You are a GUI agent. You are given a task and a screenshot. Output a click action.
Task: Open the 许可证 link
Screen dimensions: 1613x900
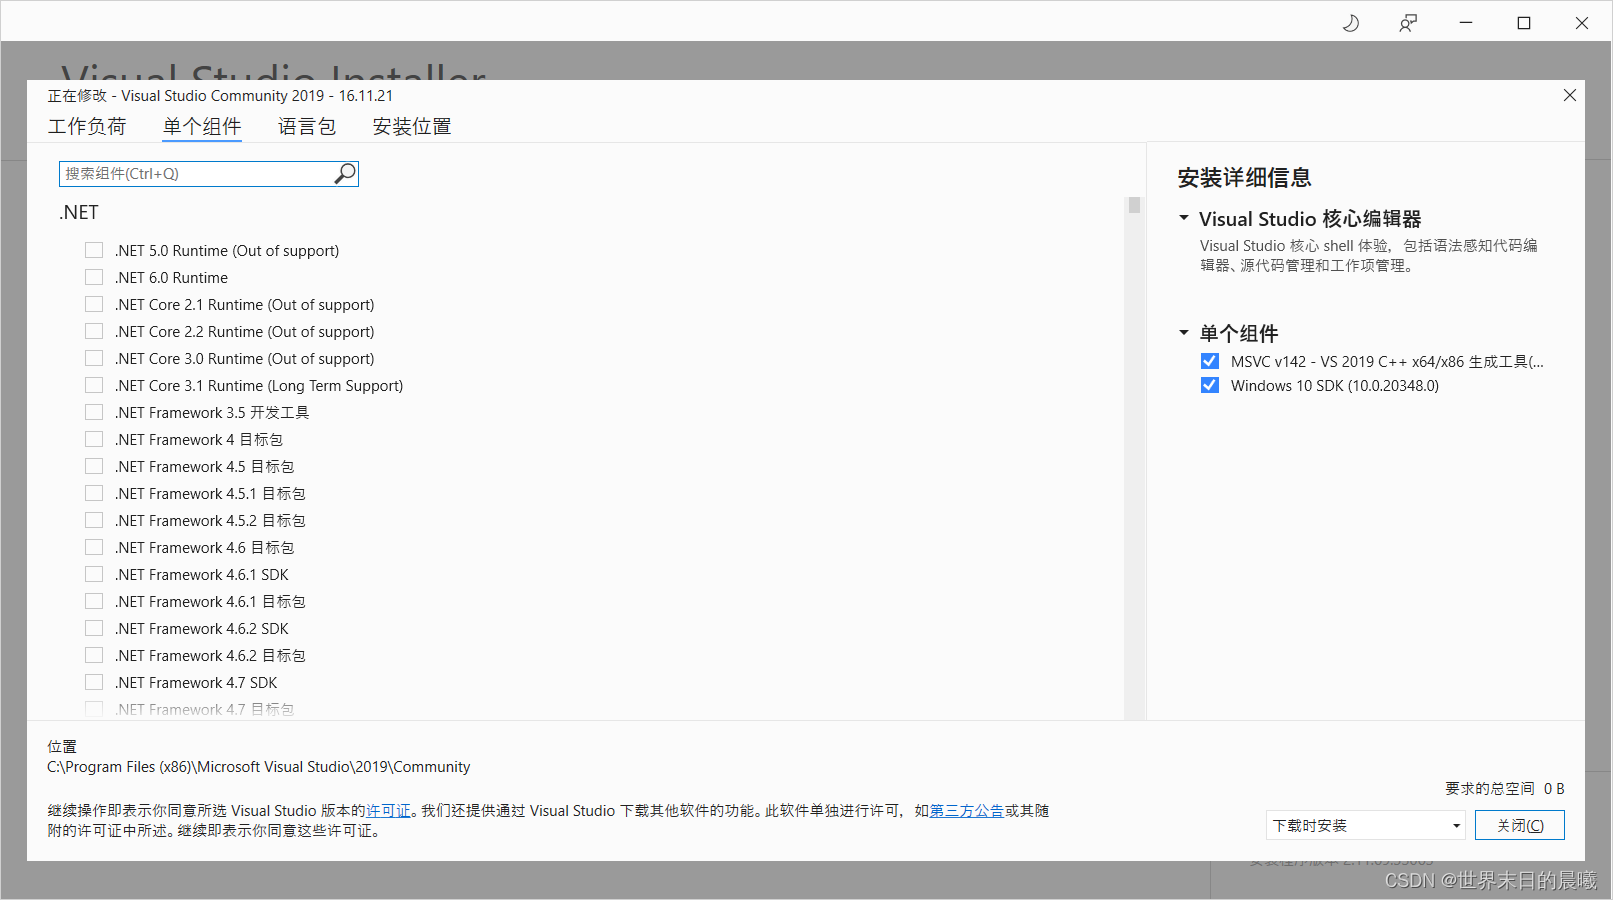tap(388, 811)
